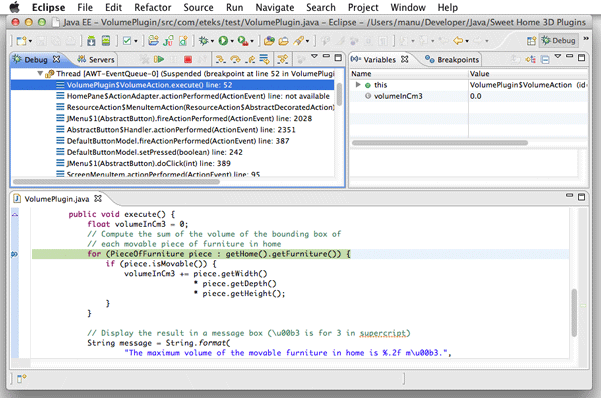Click the New JUnit test icon
This screenshot has height=398, width=601.
click(x=168, y=41)
